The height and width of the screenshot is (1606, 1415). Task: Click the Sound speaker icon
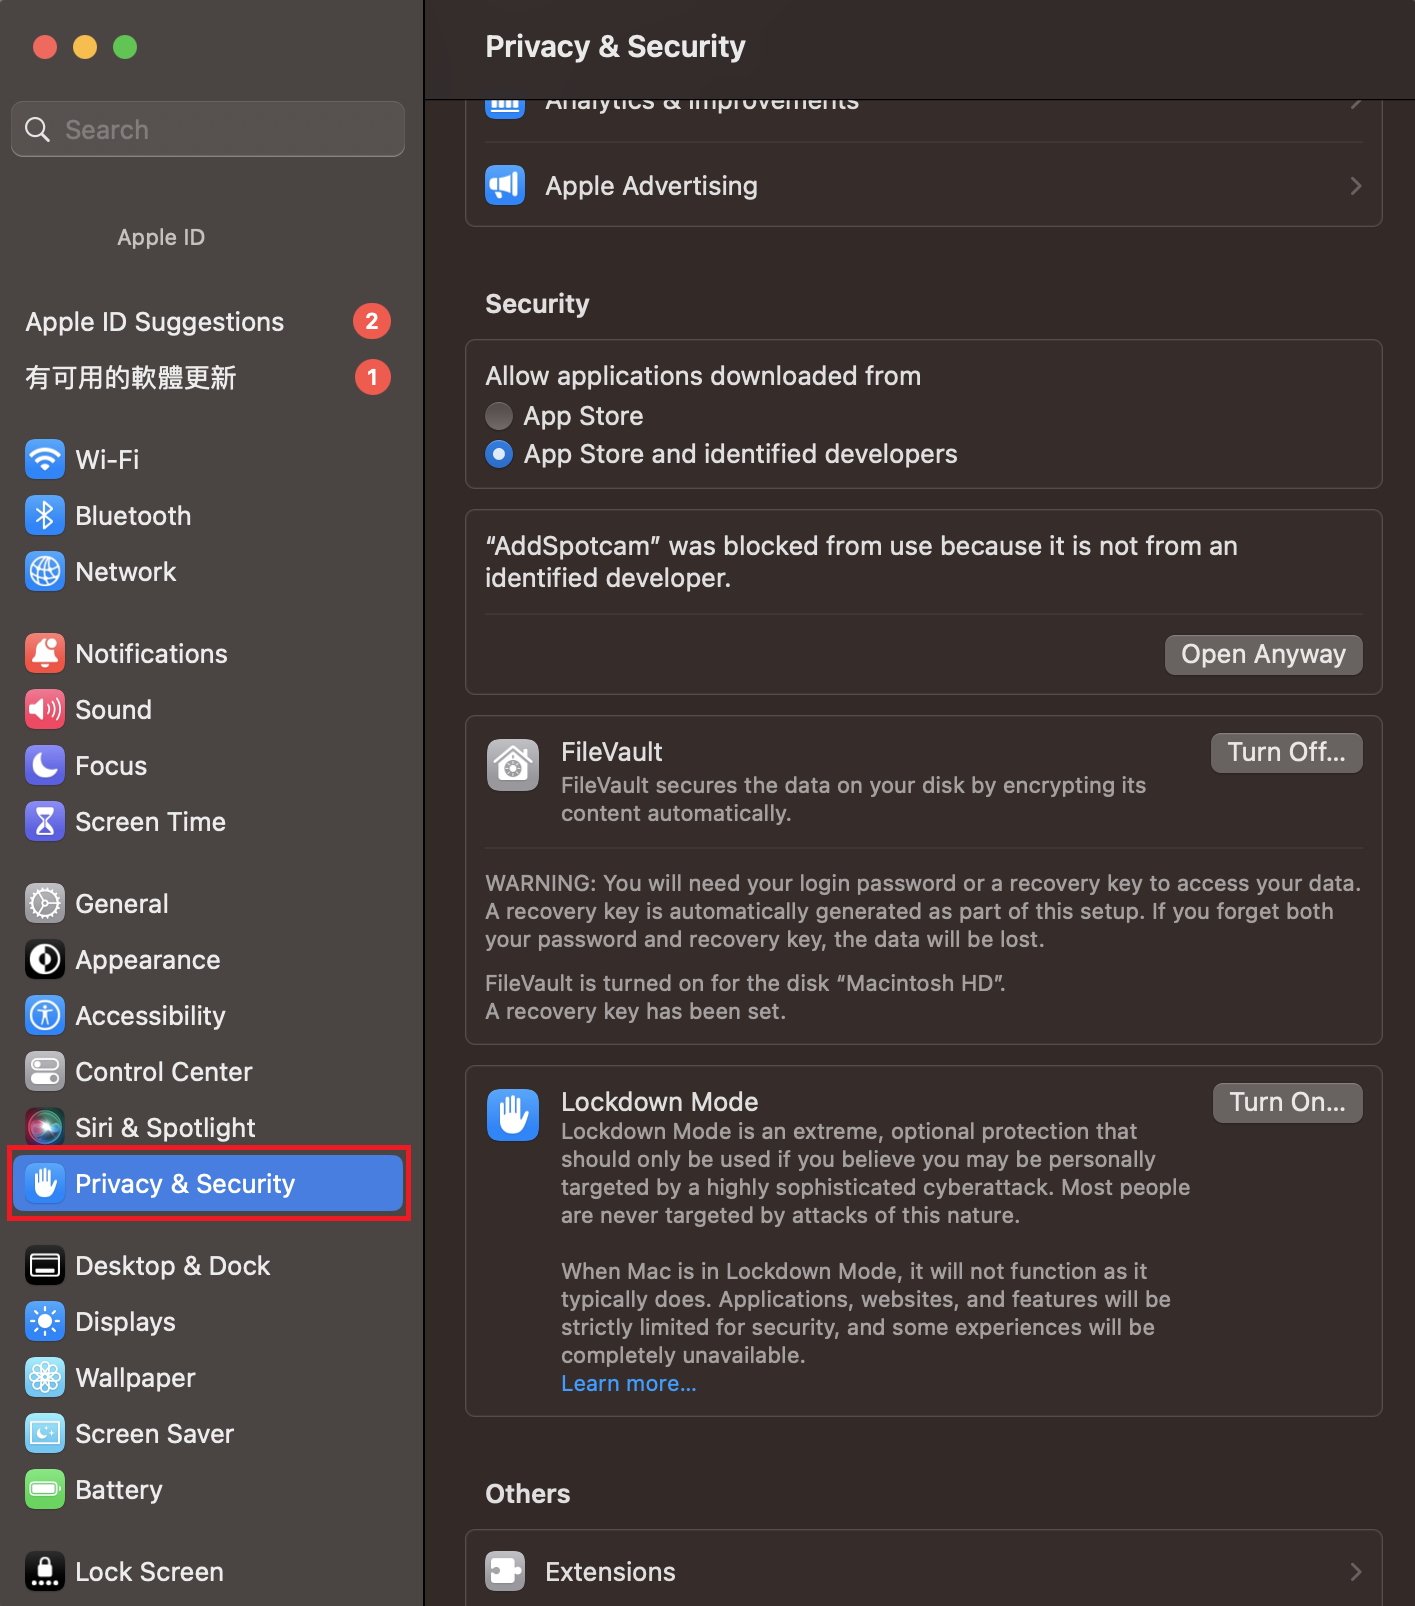tap(45, 710)
